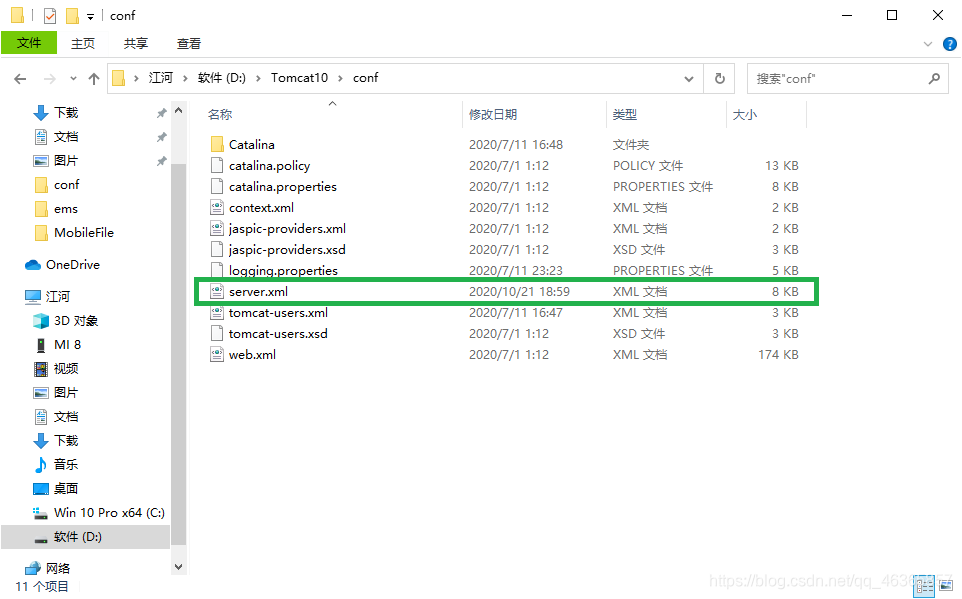Image resolution: width=962 pixels, height=599 pixels.
Task: Open pinned 图片 in quick access
Action: point(66,161)
